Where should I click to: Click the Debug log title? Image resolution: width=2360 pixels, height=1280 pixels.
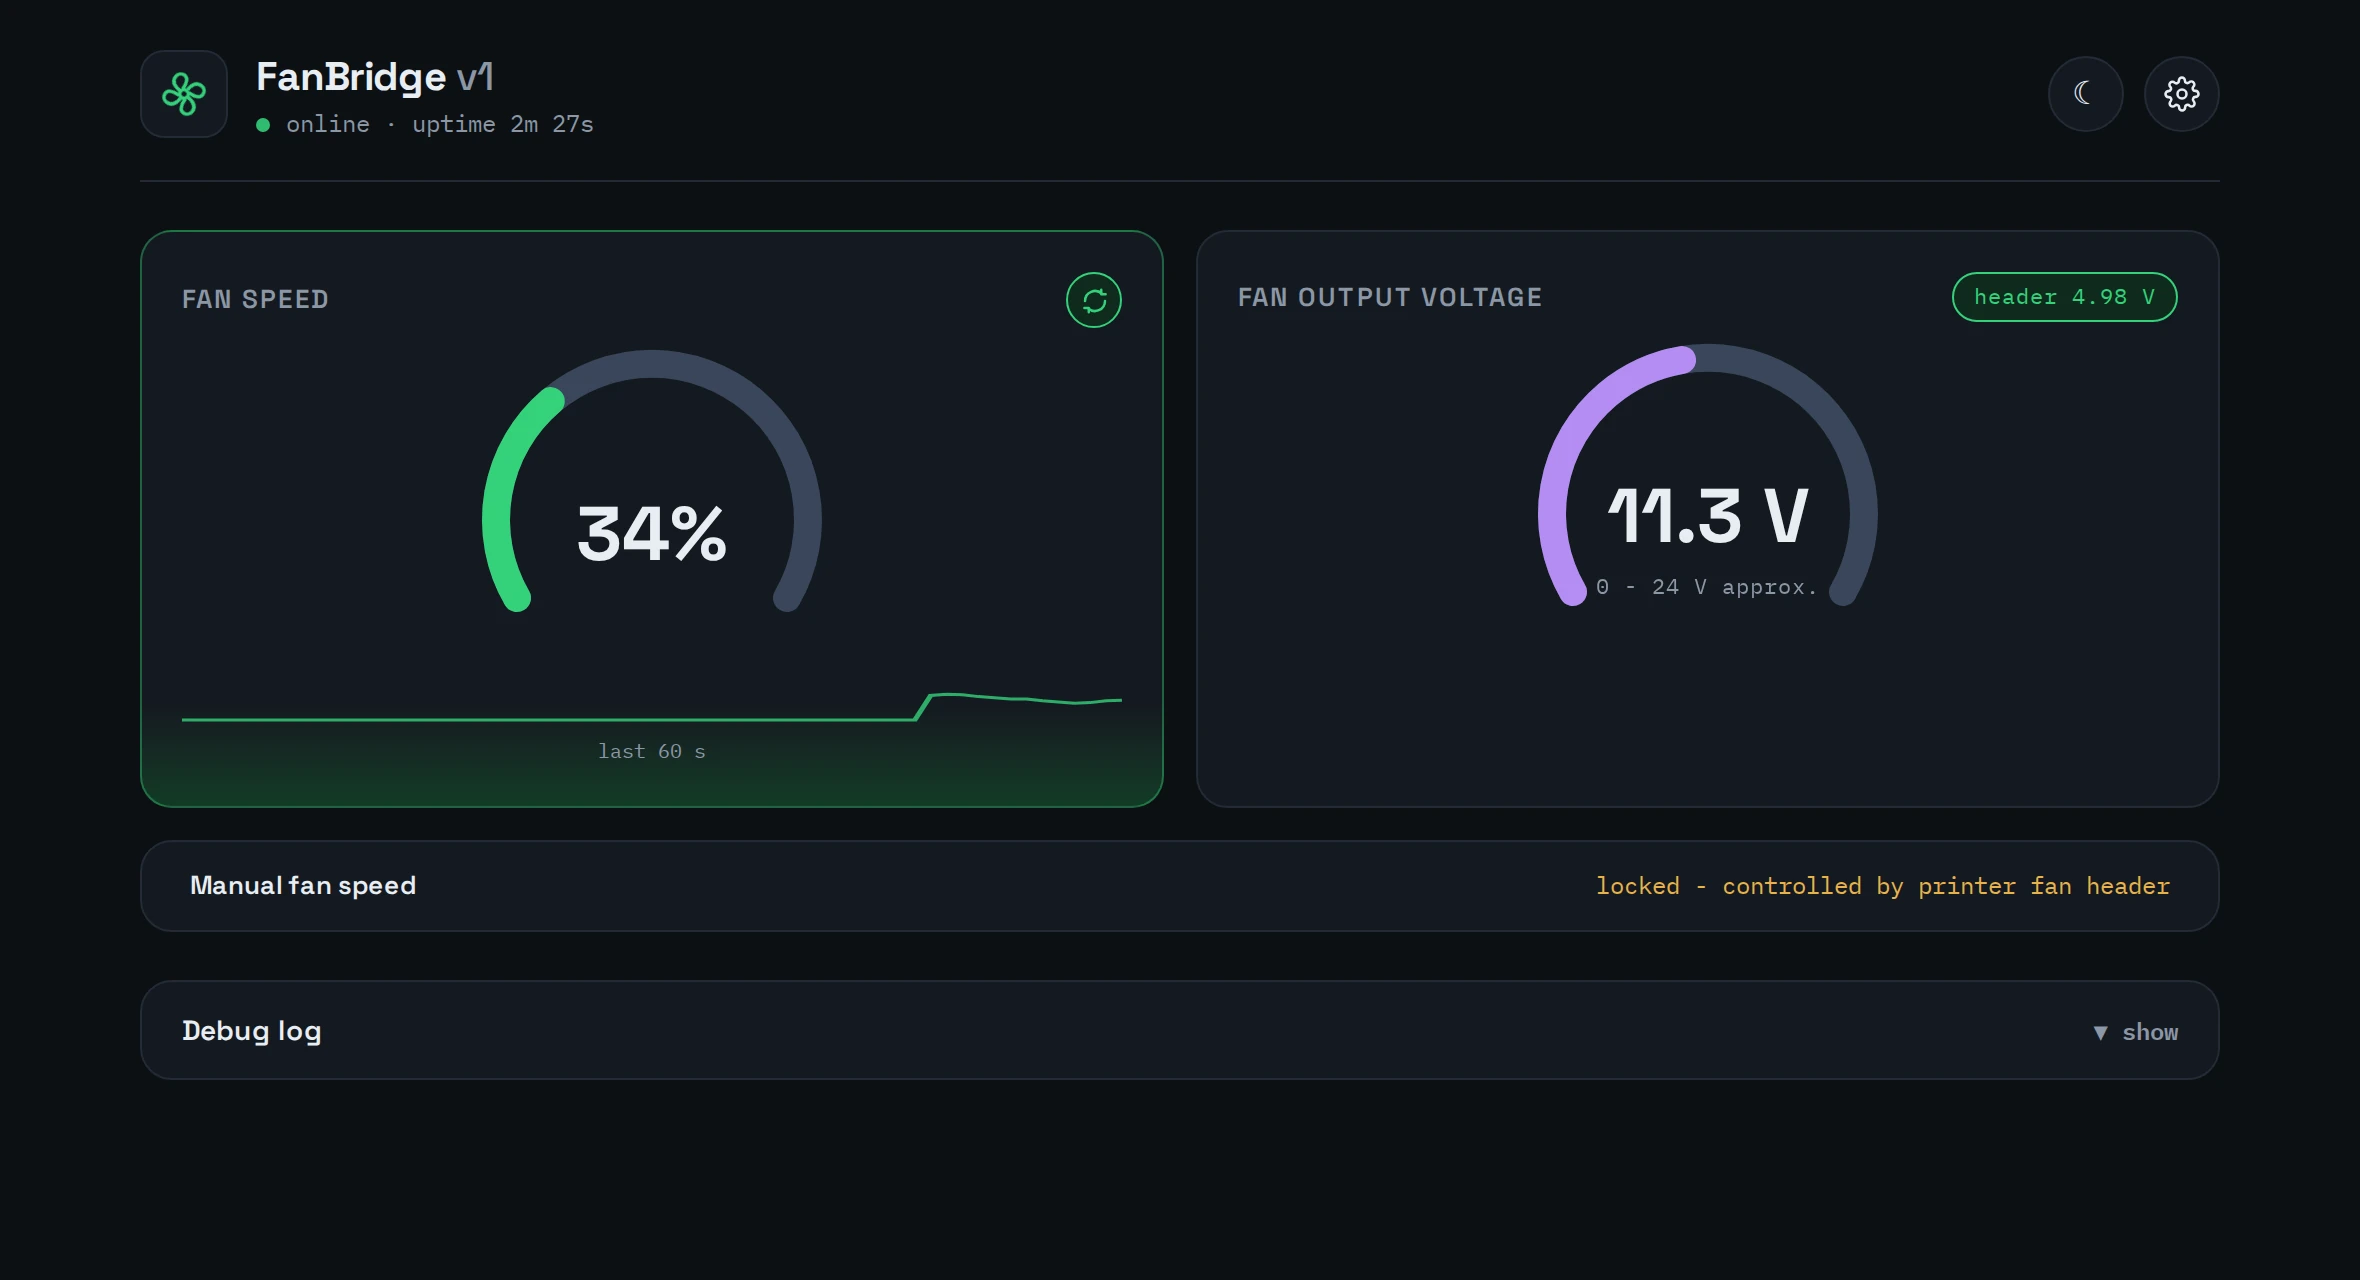[252, 1031]
